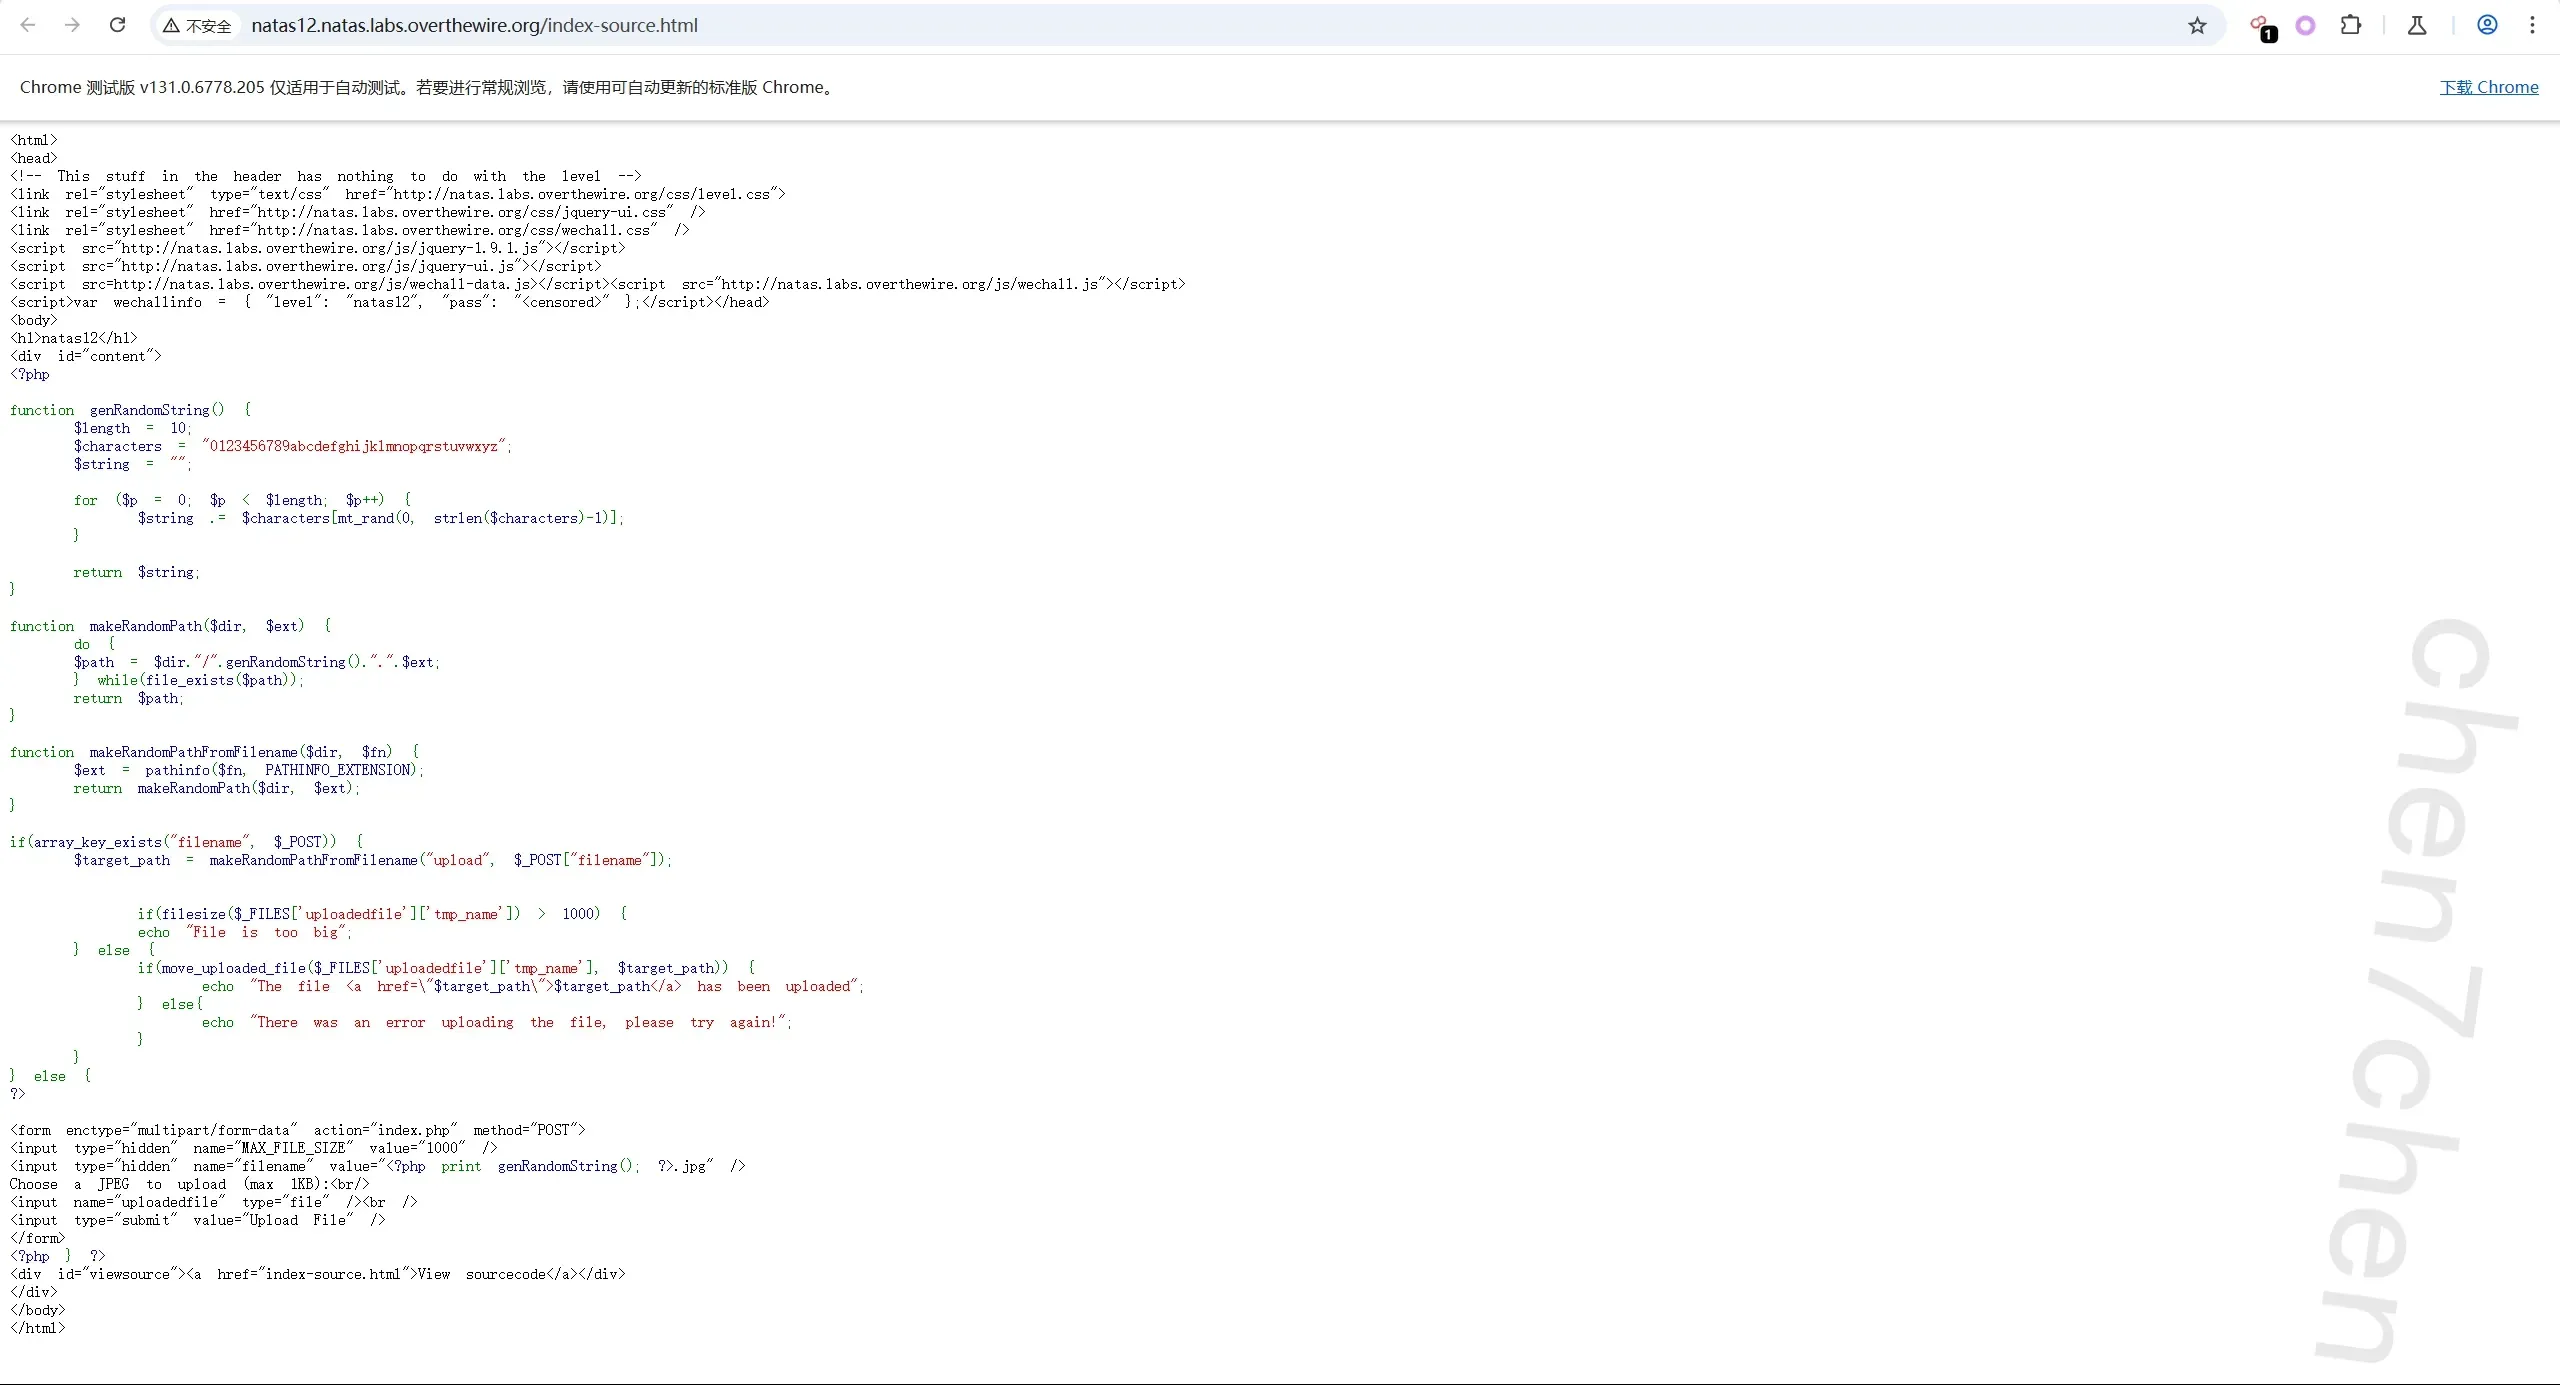
Task: Open the Extensions puzzle-piece menu
Action: pyautogui.click(x=2351, y=26)
